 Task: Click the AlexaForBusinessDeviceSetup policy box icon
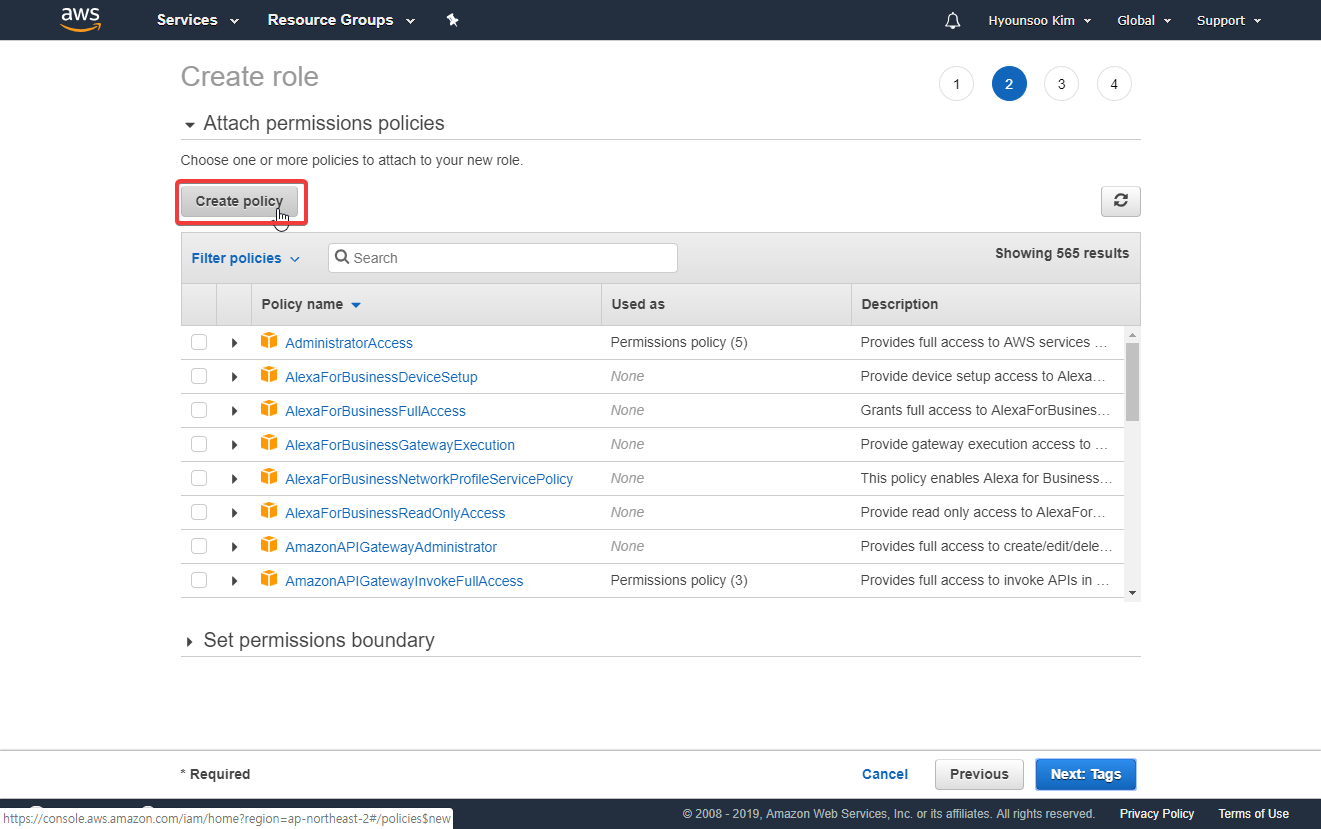tap(269, 375)
